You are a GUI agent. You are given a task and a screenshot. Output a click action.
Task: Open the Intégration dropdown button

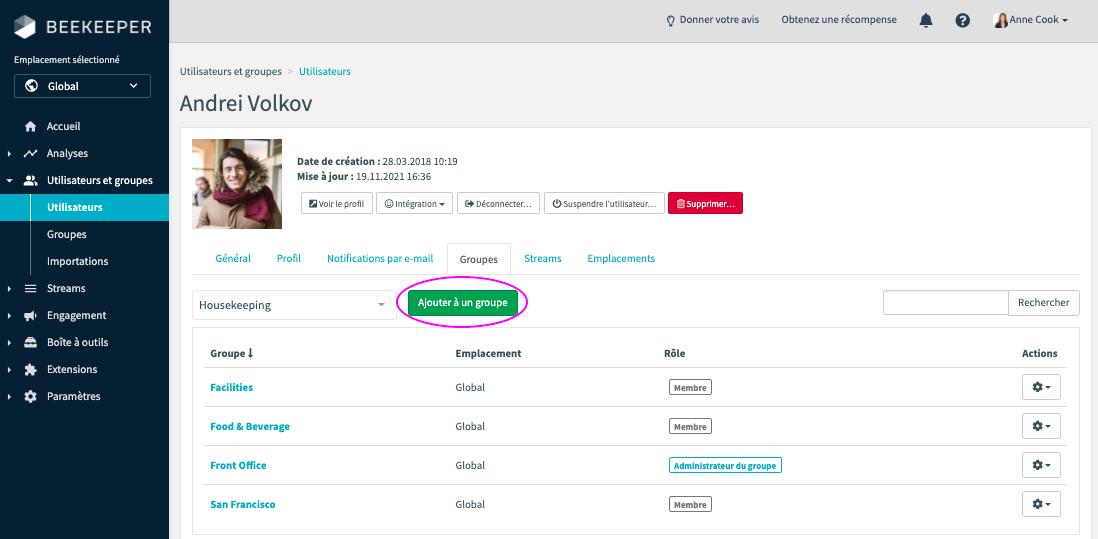pyautogui.click(x=414, y=204)
